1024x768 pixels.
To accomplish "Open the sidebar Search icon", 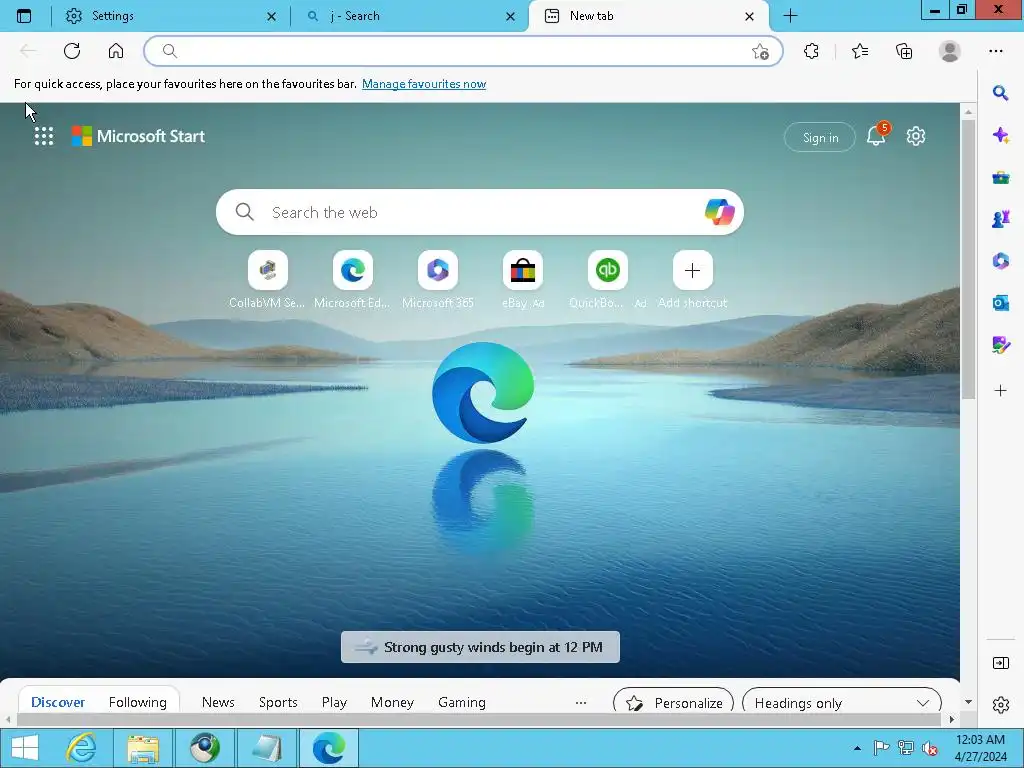I will click(1000, 93).
